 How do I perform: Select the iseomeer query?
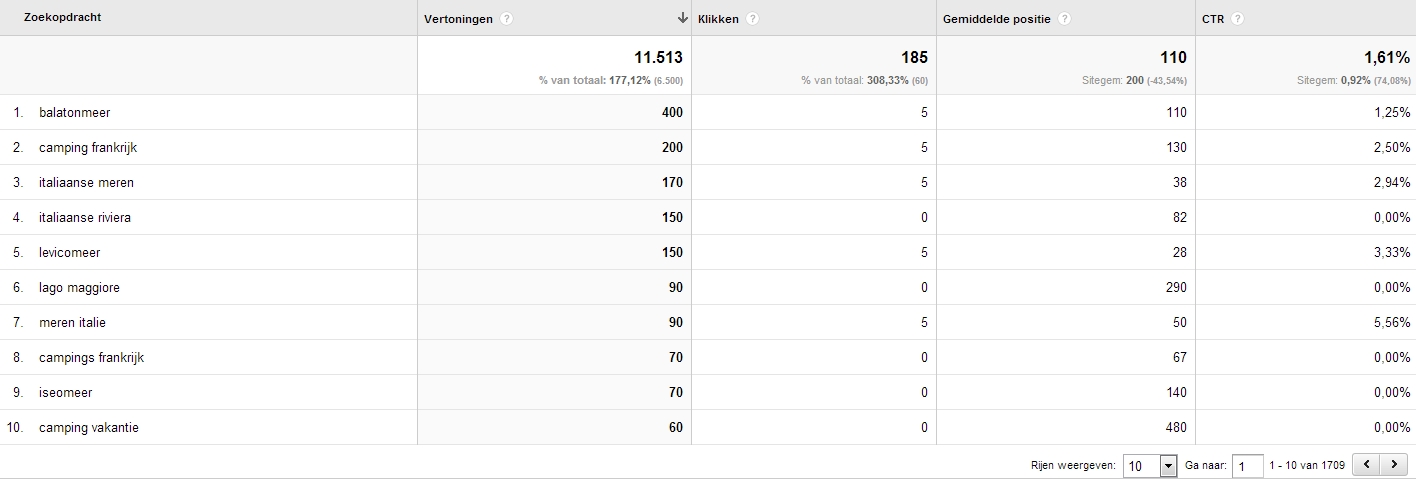(x=66, y=393)
